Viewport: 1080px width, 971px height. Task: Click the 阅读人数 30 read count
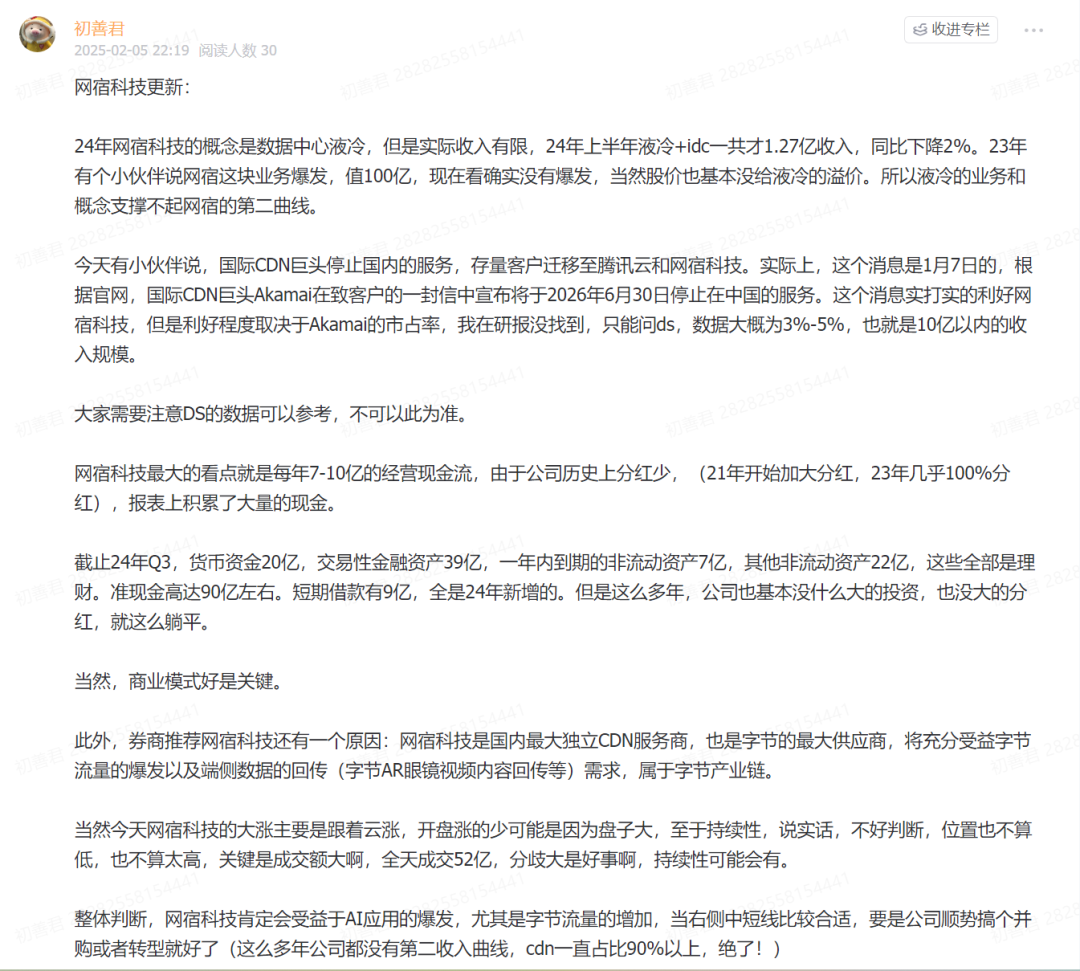coord(238,50)
